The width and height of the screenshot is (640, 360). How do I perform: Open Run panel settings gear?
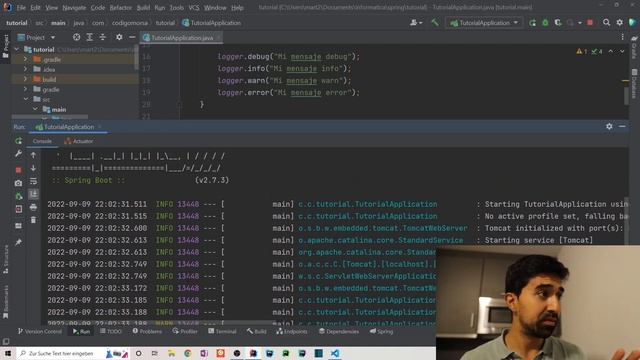tap(609, 127)
